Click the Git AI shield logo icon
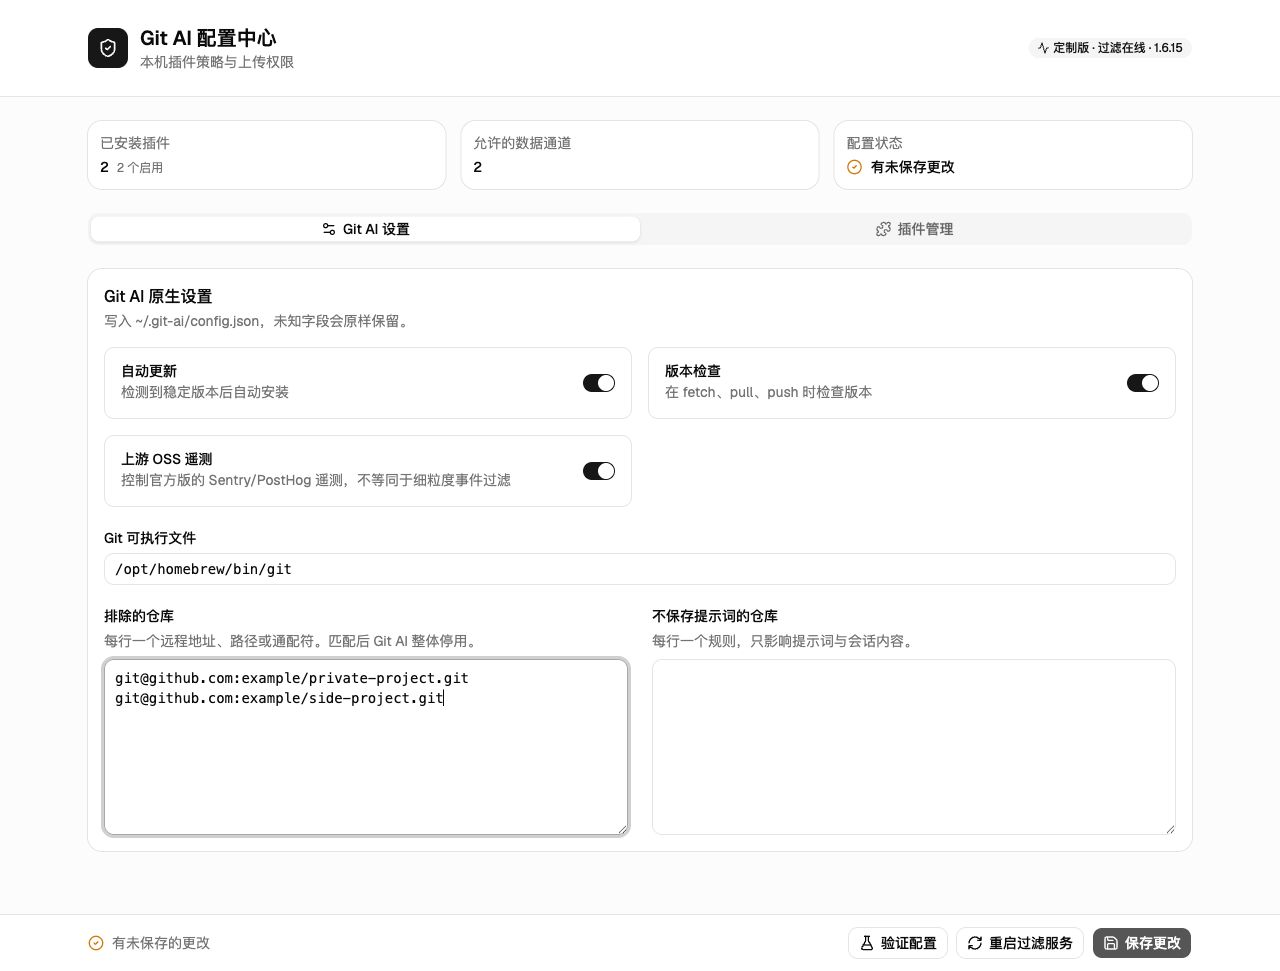The height and width of the screenshot is (971, 1280). point(108,48)
